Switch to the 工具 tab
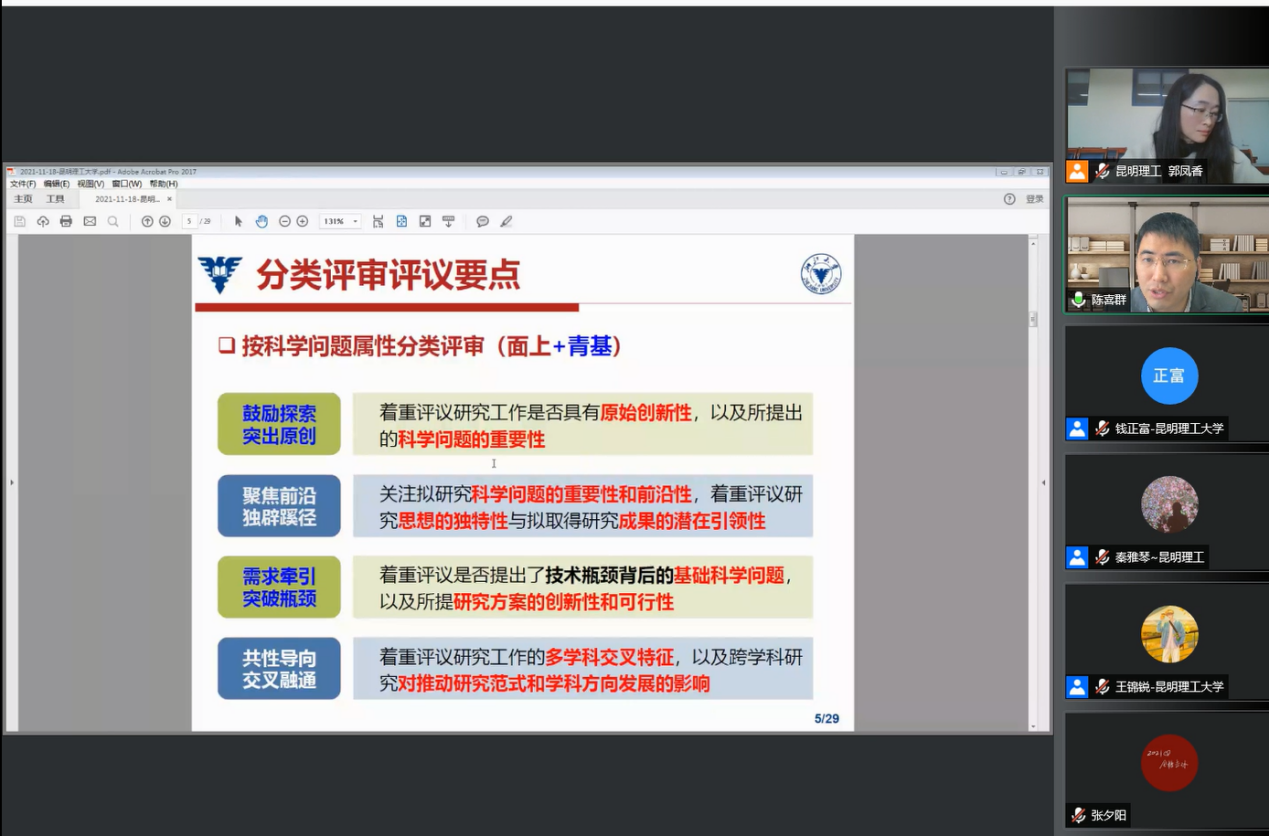 pyautogui.click(x=55, y=199)
